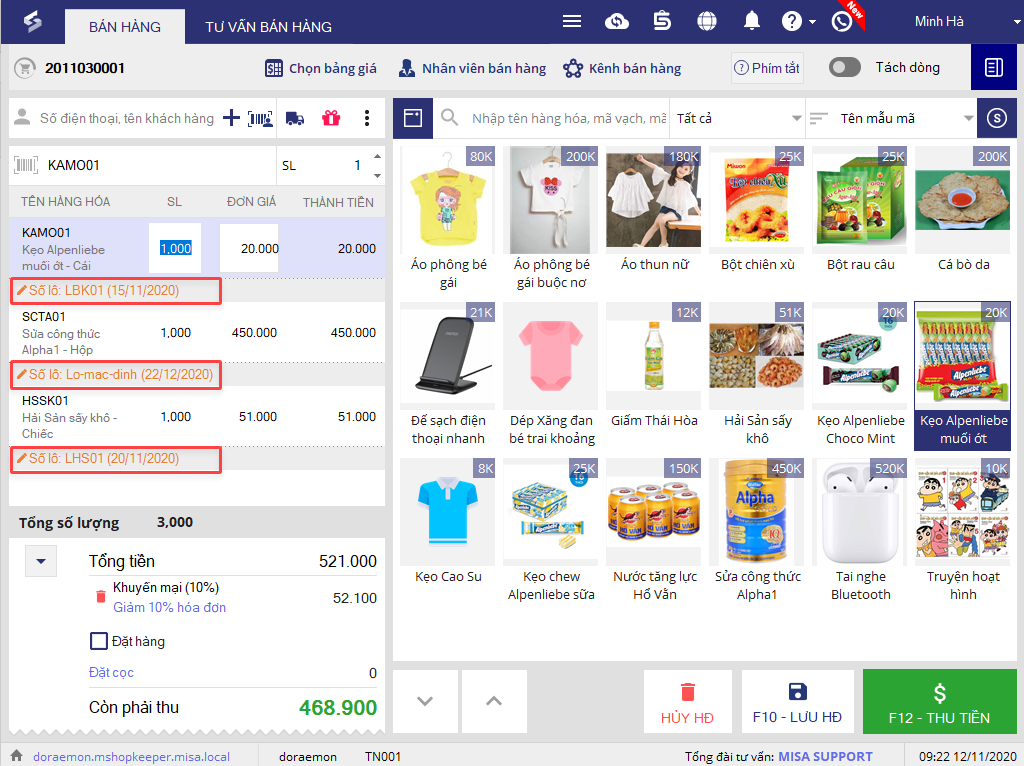The image size is (1024, 766).
Task: Focus the customer phone/name field
Action: 127,118
